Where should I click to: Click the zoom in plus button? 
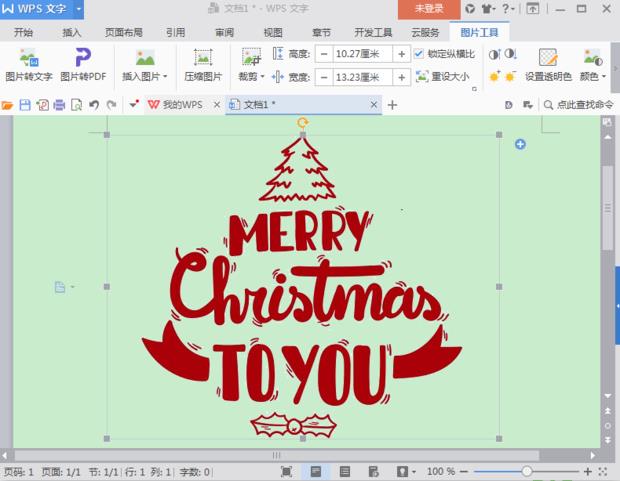[588, 471]
